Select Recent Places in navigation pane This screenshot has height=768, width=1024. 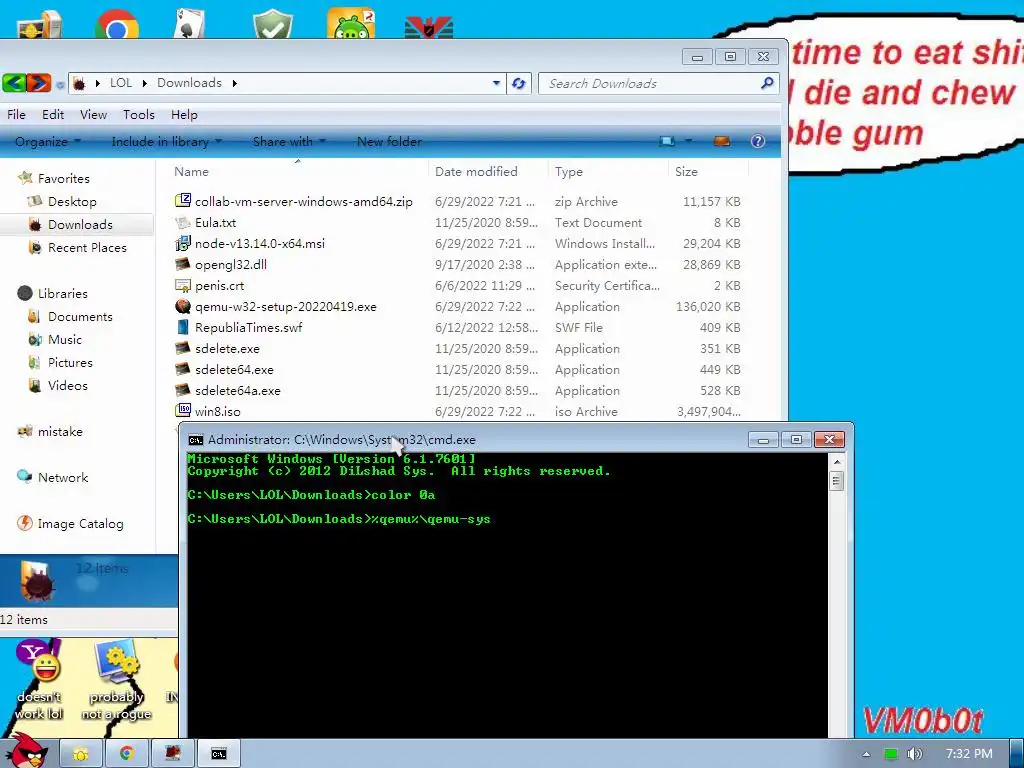(x=87, y=248)
